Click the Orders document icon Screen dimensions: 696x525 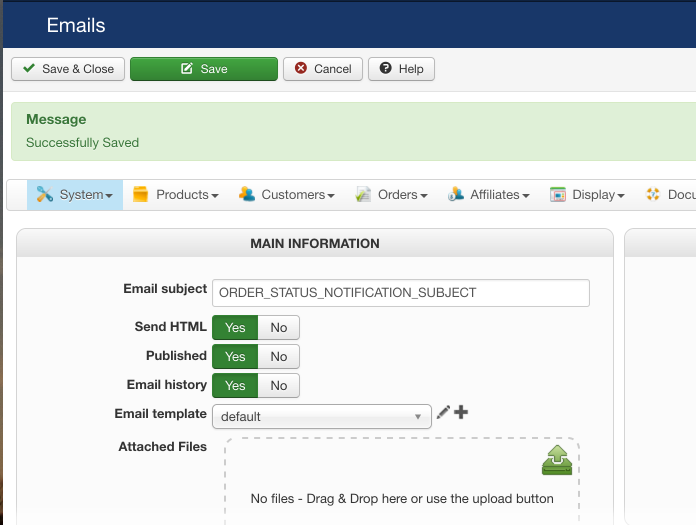pyautogui.click(x=363, y=194)
